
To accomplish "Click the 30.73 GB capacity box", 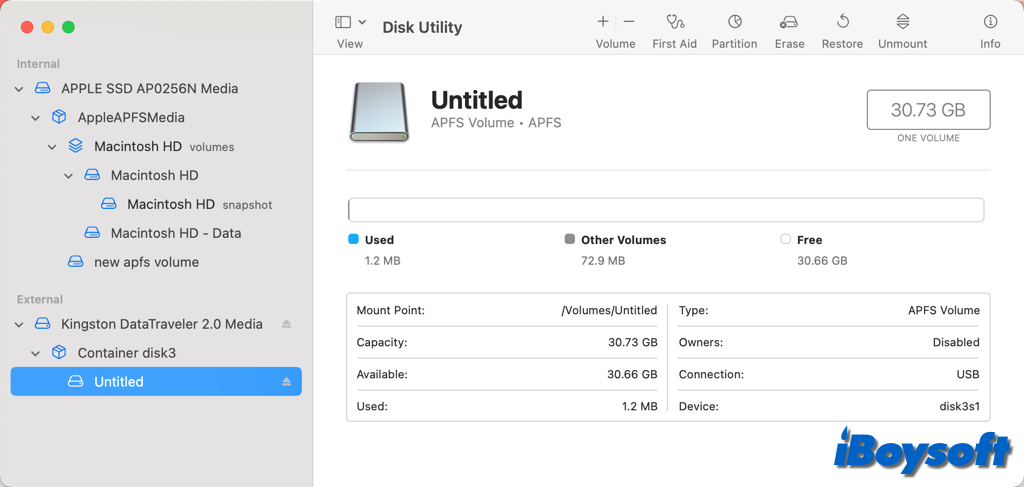I will (x=928, y=110).
